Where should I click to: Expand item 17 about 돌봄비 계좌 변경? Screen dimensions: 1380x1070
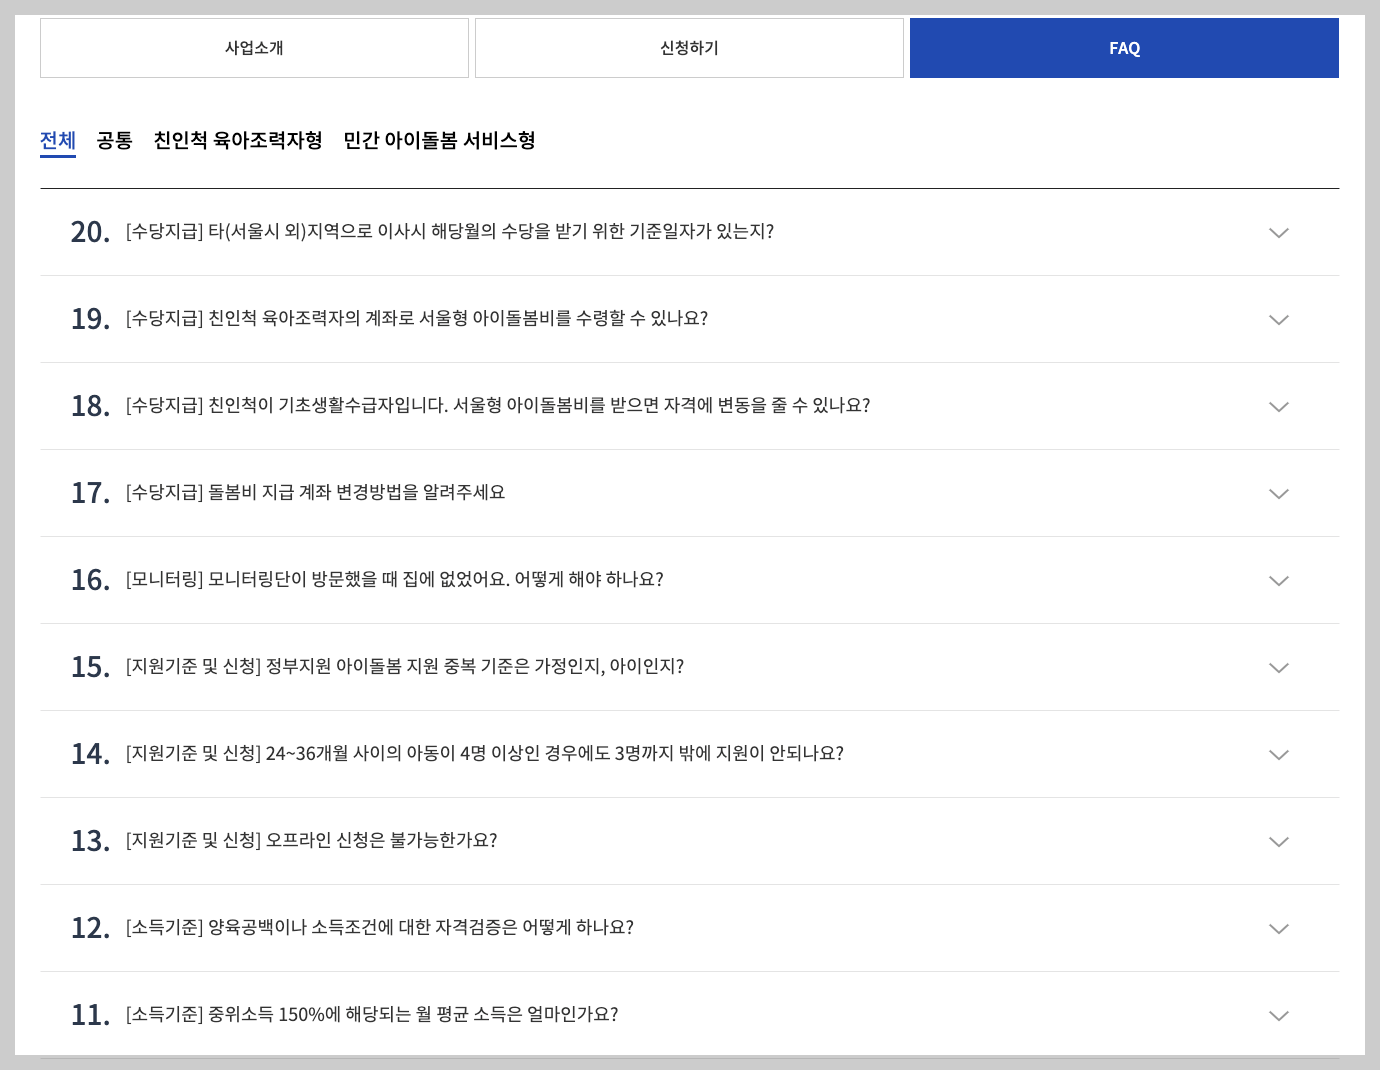1278,493
